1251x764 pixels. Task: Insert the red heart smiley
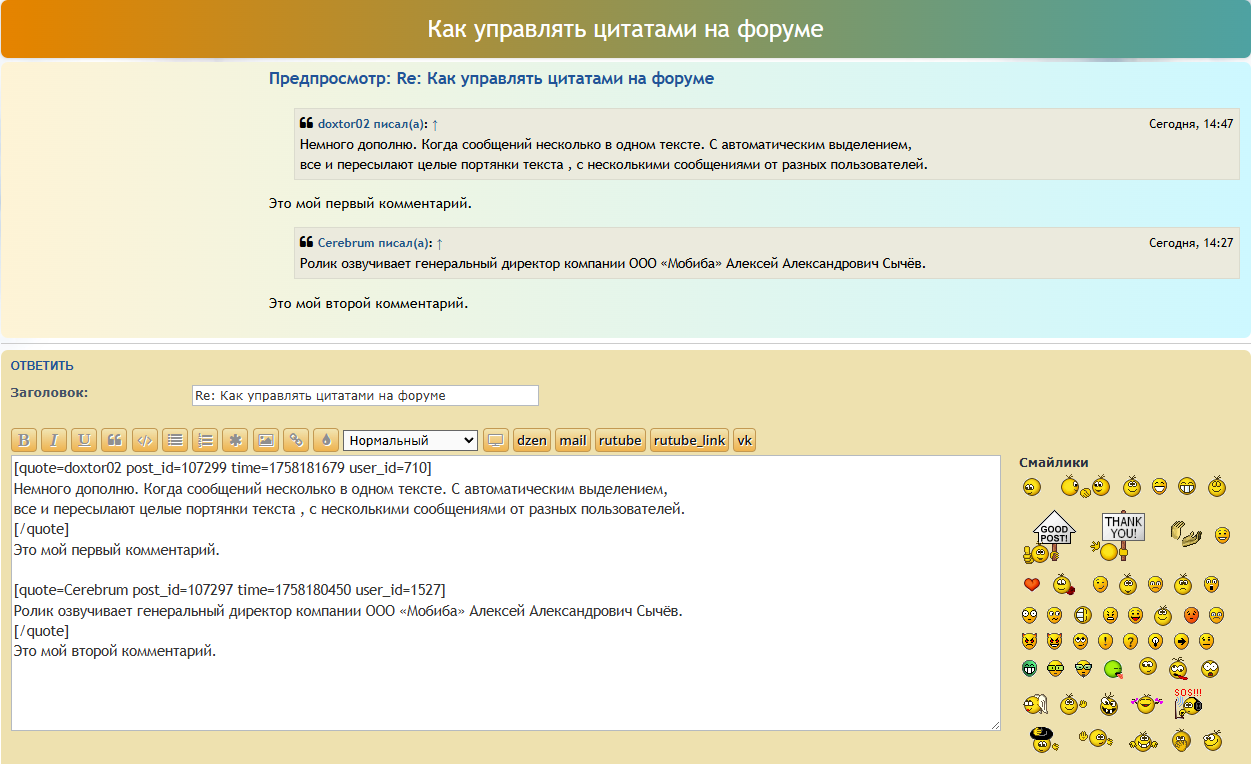point(1032,584)
